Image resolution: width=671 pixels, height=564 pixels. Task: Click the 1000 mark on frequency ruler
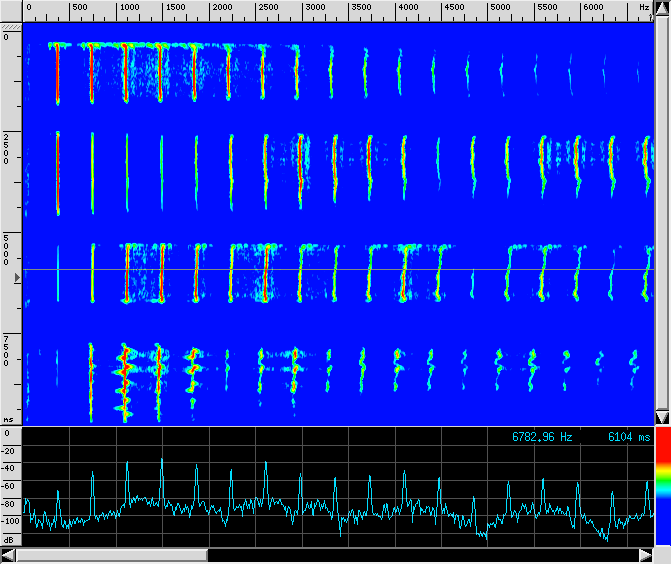click(129, 8)
